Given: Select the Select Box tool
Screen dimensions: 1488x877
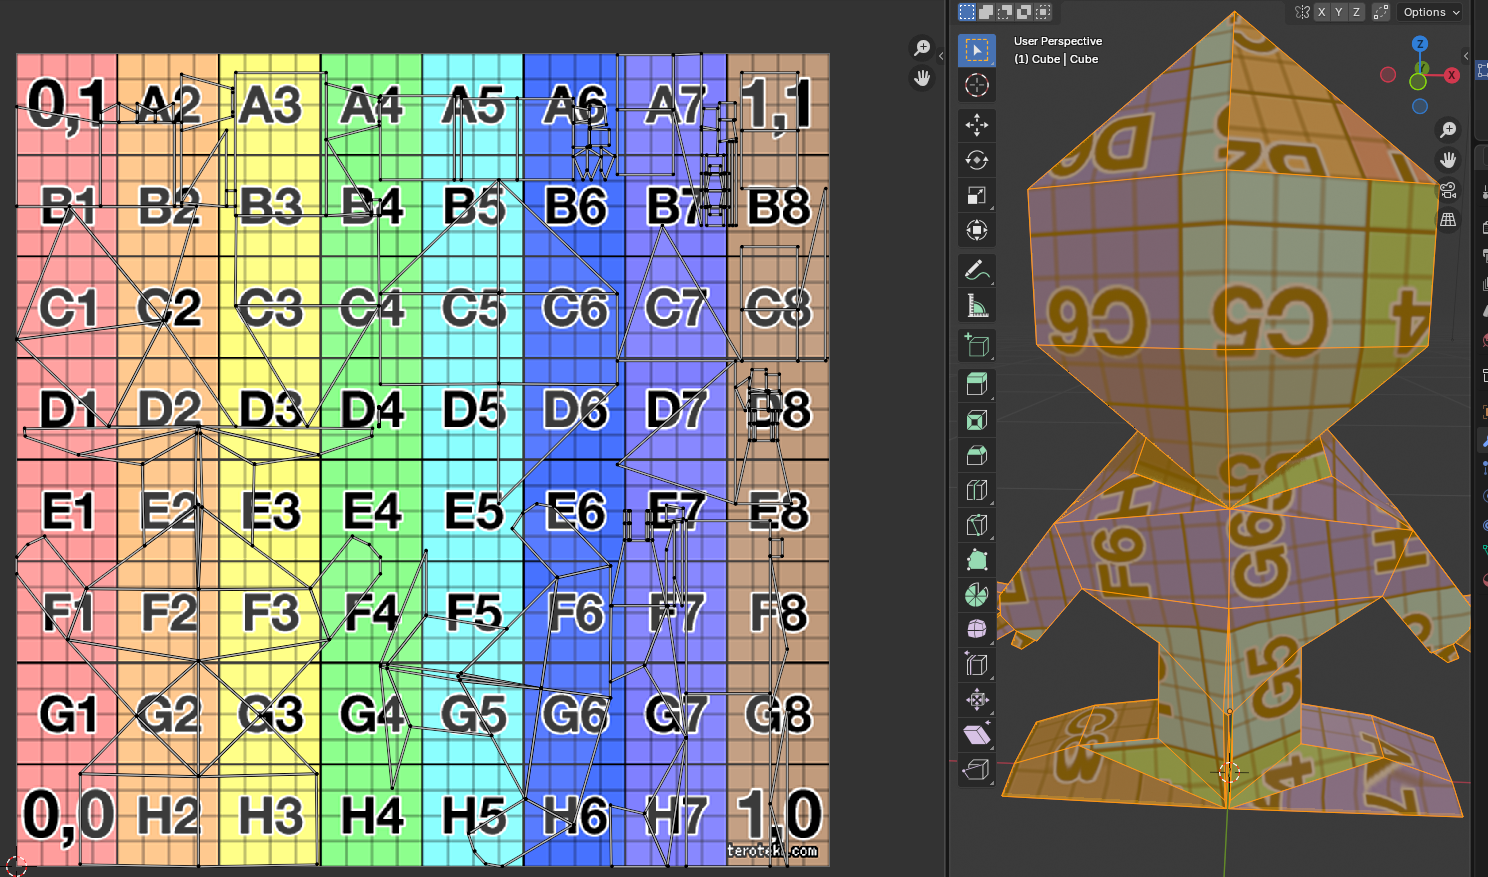Looking at the screenshot, I should (977, 50).
